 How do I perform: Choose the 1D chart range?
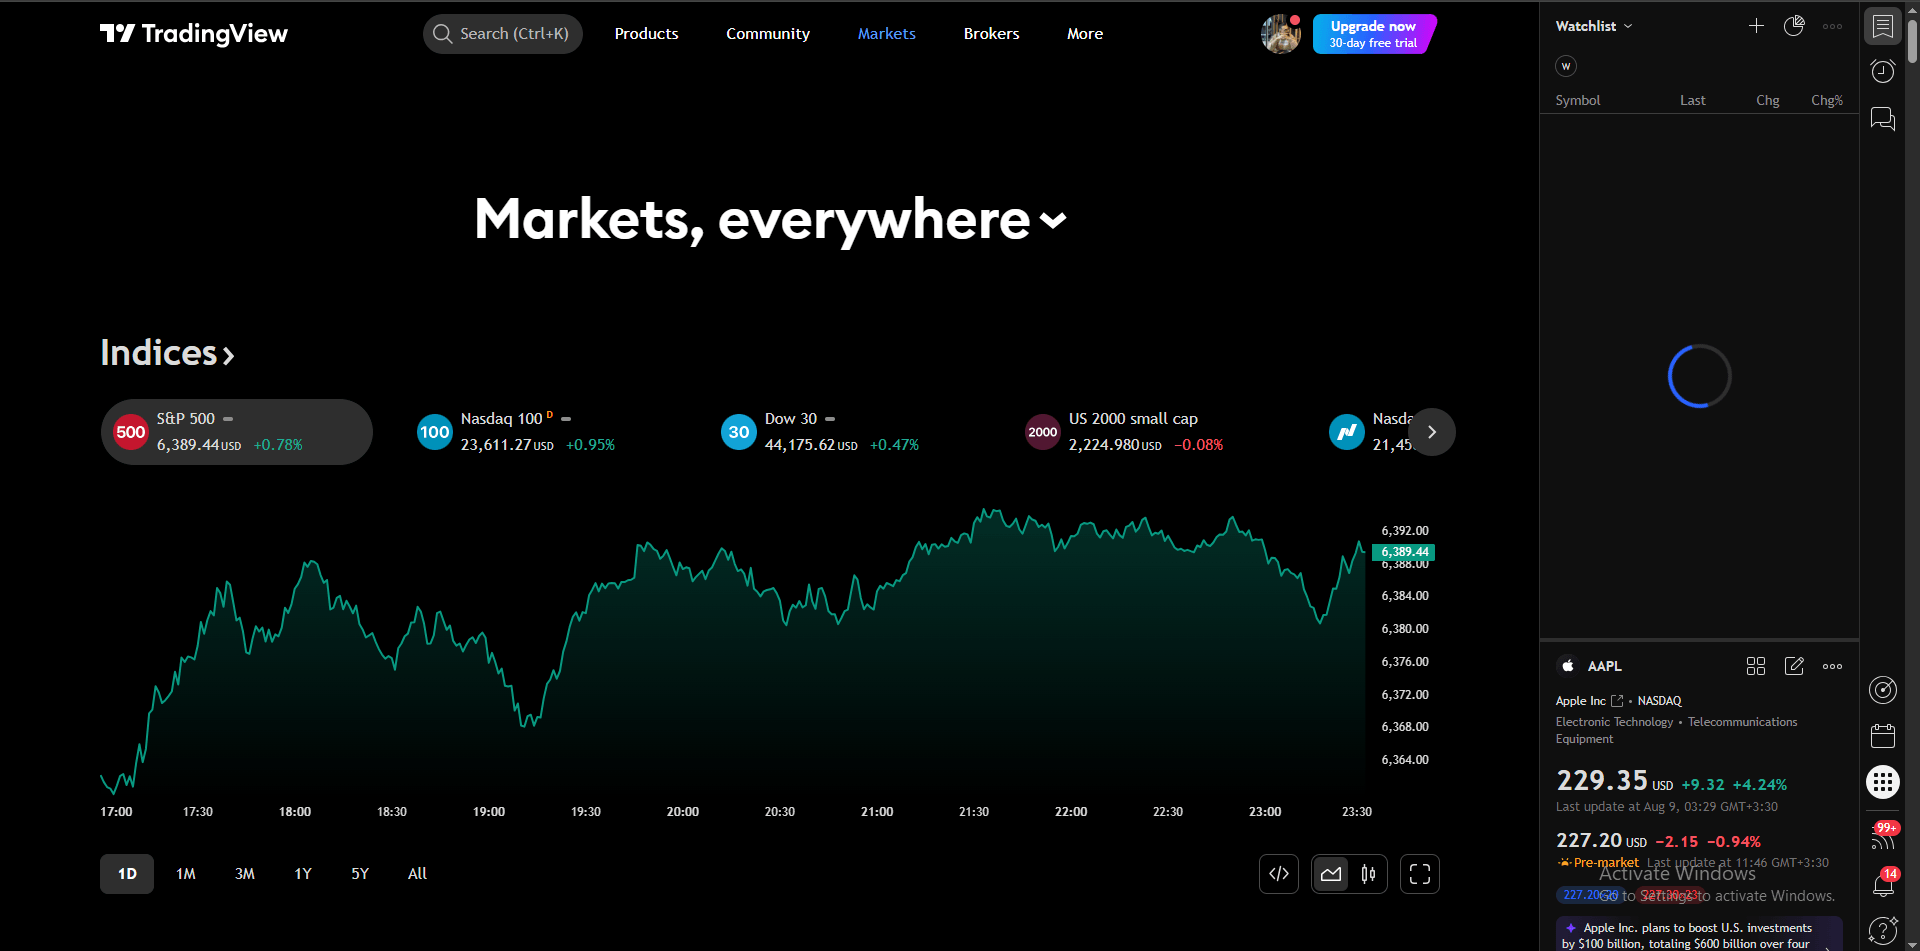tap(127, 874)
